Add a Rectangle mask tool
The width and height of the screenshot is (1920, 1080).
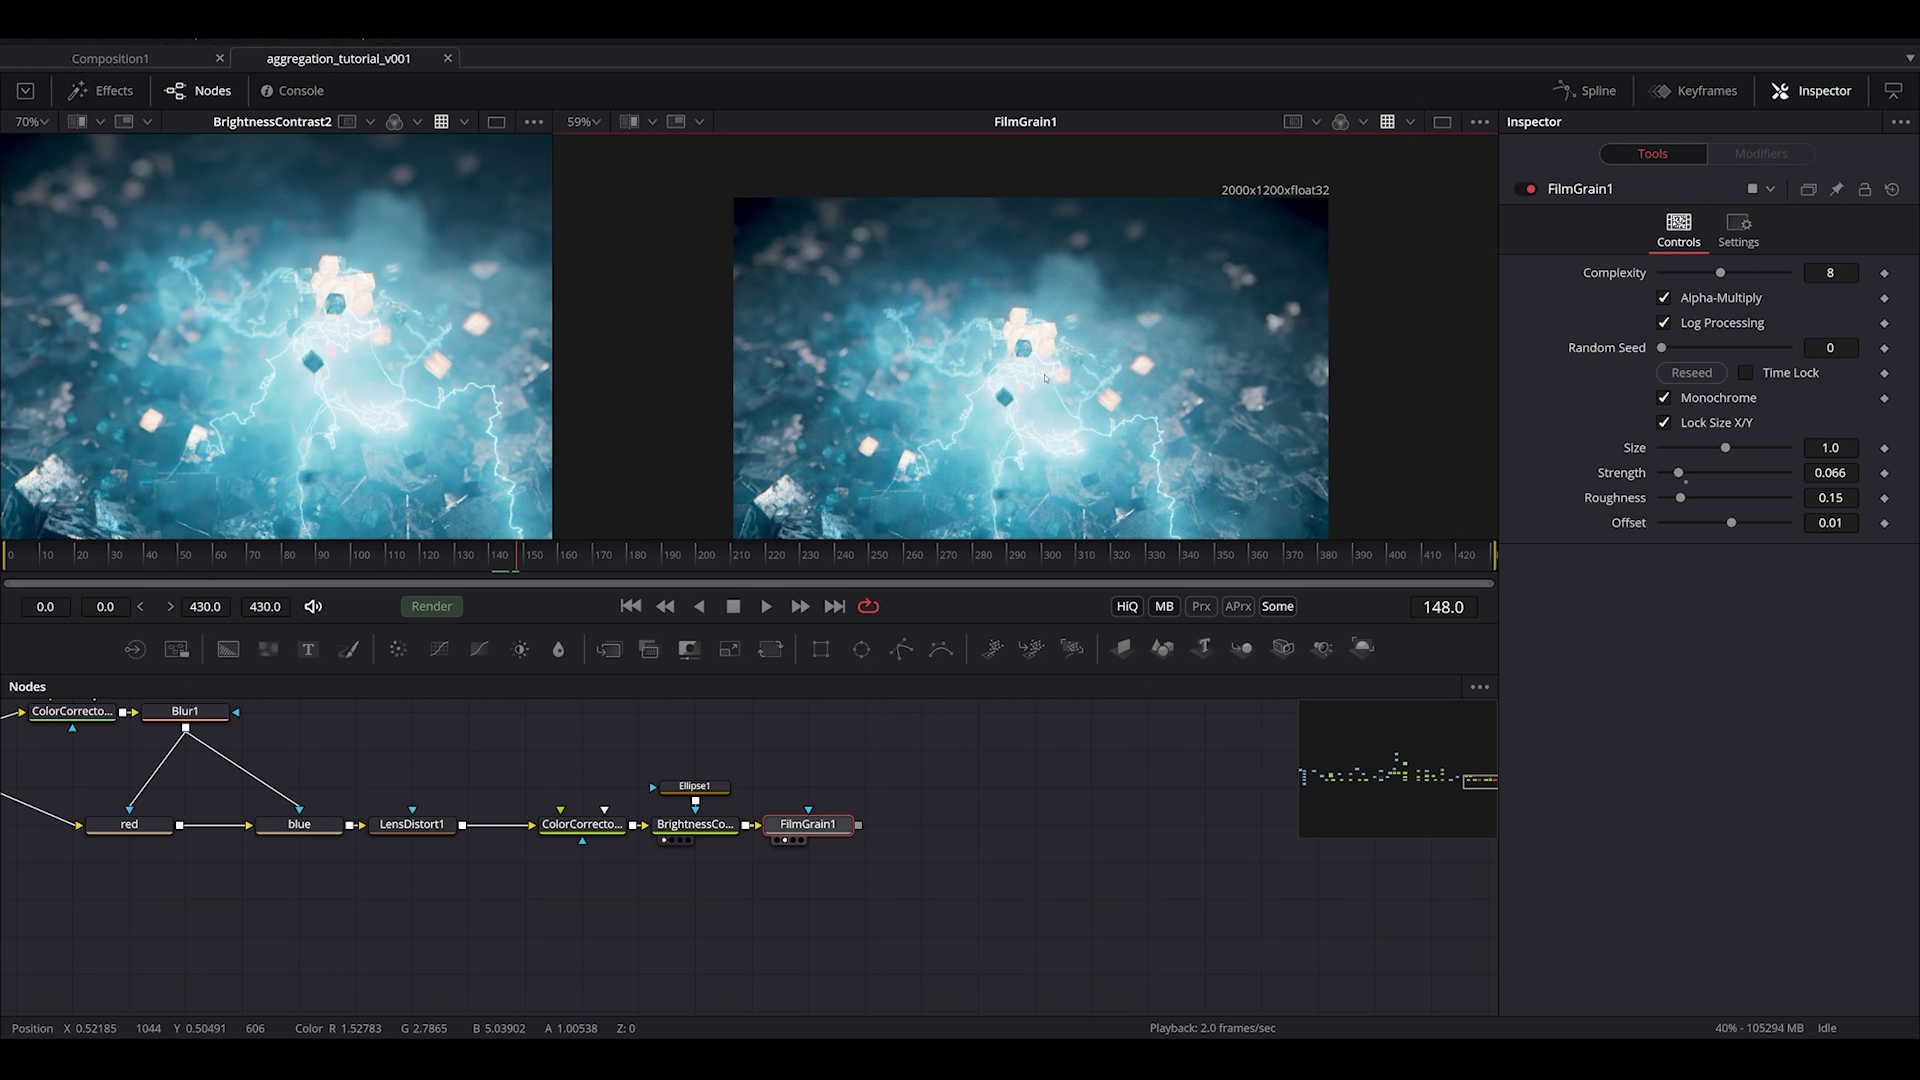[x=821, y=649]
